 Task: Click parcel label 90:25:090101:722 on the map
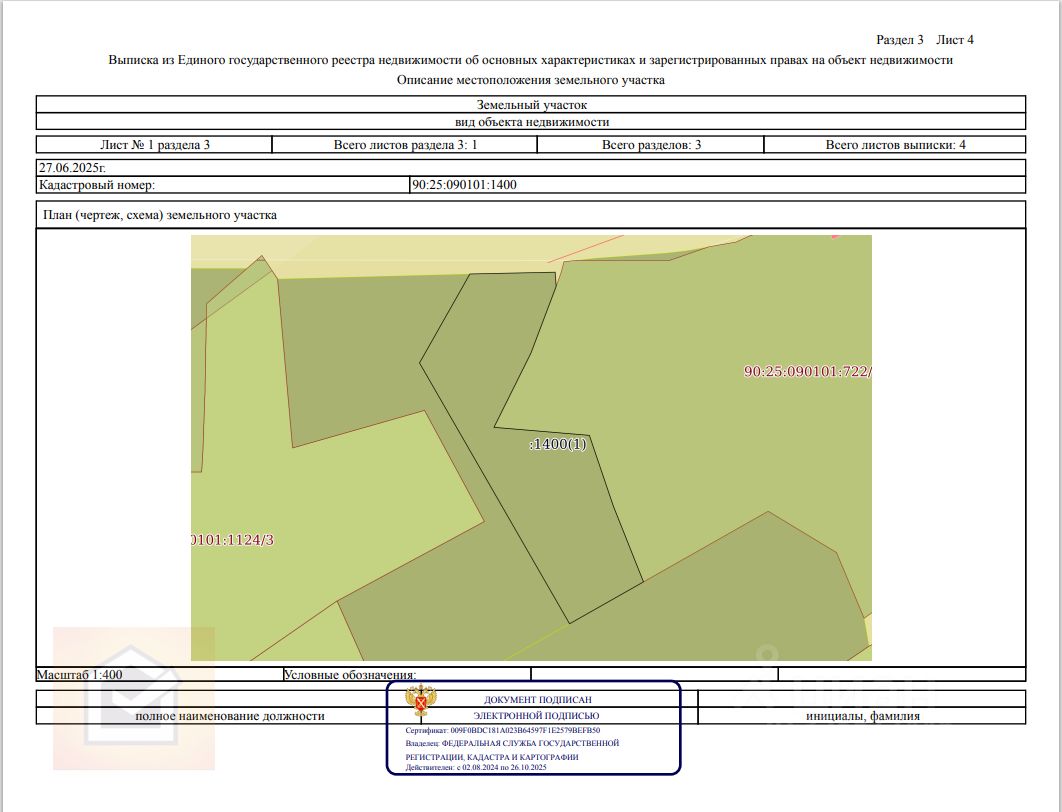click(x=807, y=371)
